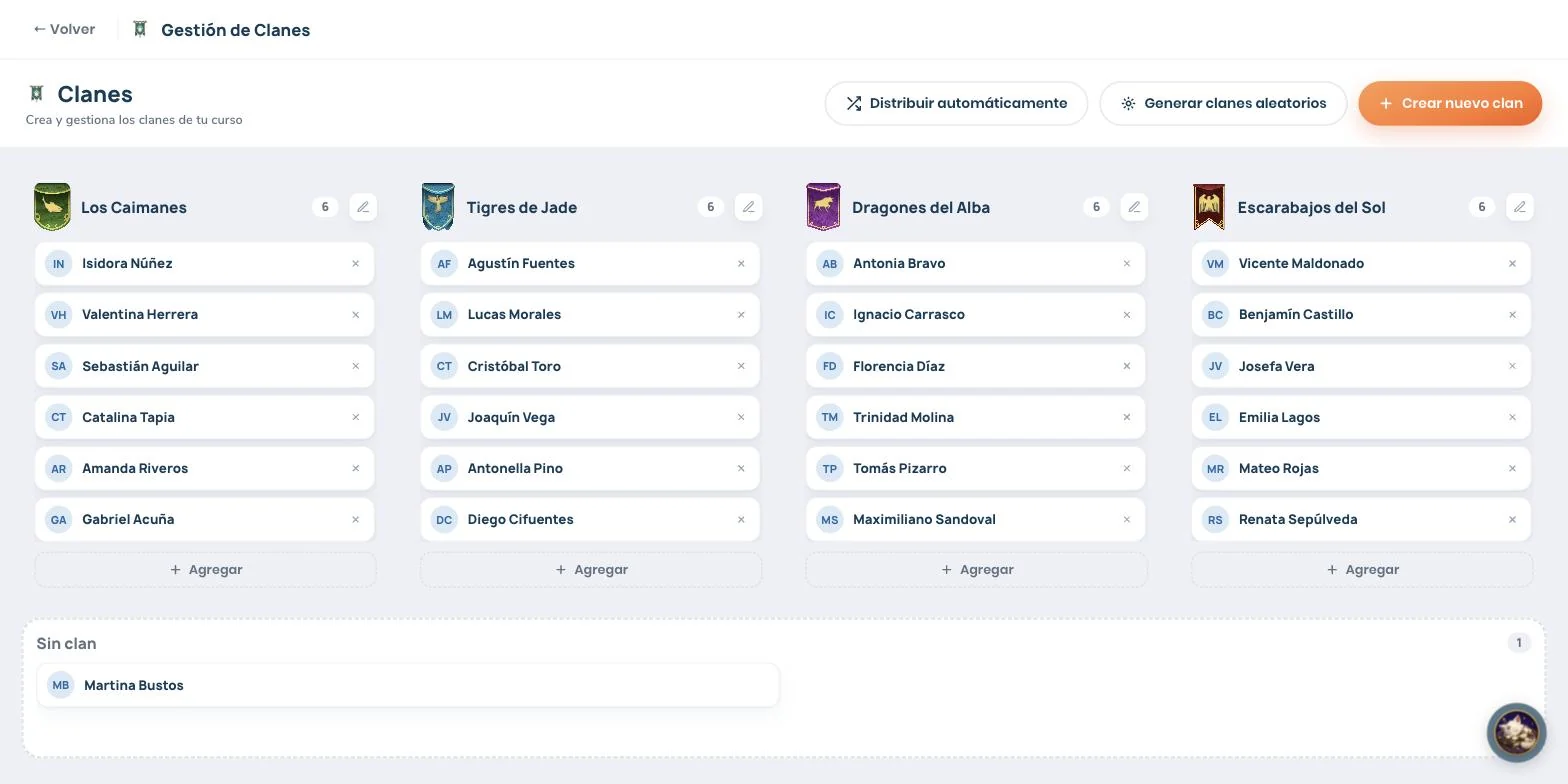Select Sebastián Aguilar's member card
This screenshot has height=784, width=1568.
pyautogui.click(x=205, y=366)
